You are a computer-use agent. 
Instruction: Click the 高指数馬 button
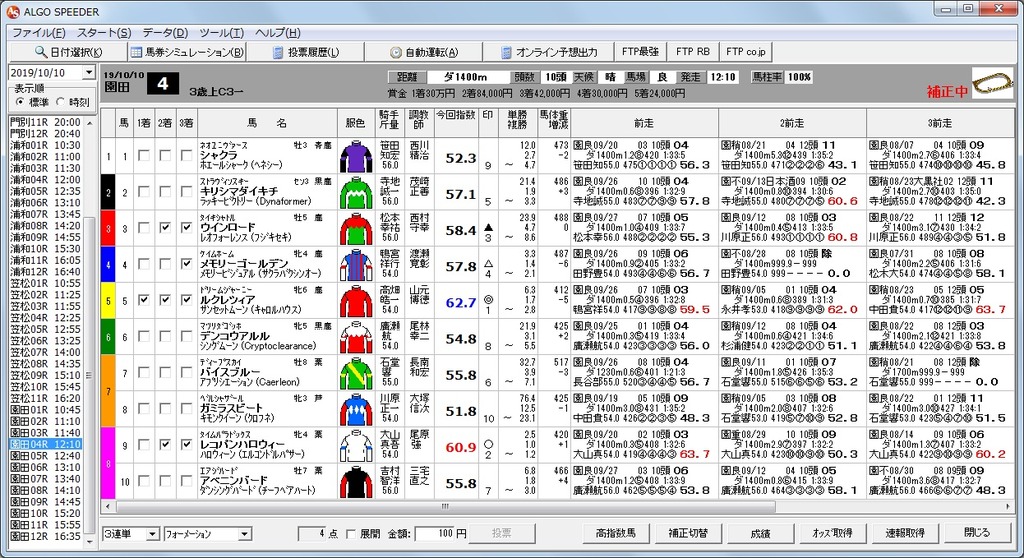615,533
